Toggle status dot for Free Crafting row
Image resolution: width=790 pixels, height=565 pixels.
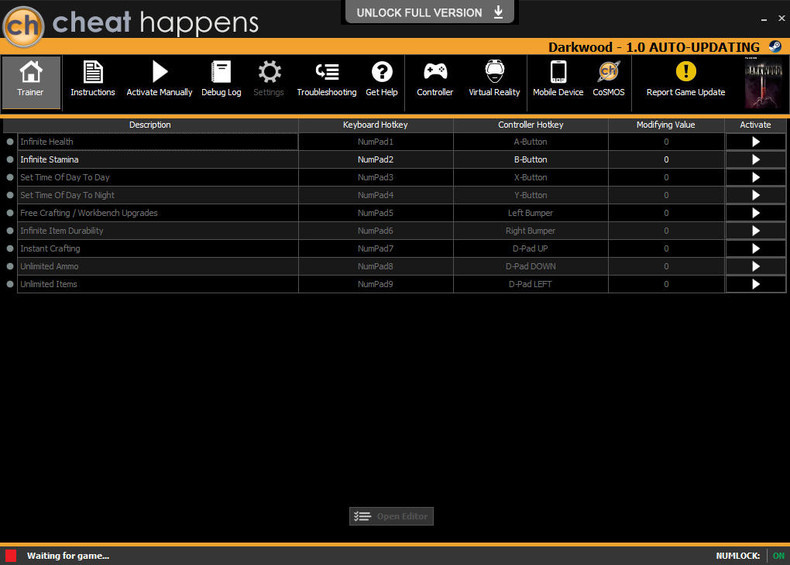click(x=10, y=213)
